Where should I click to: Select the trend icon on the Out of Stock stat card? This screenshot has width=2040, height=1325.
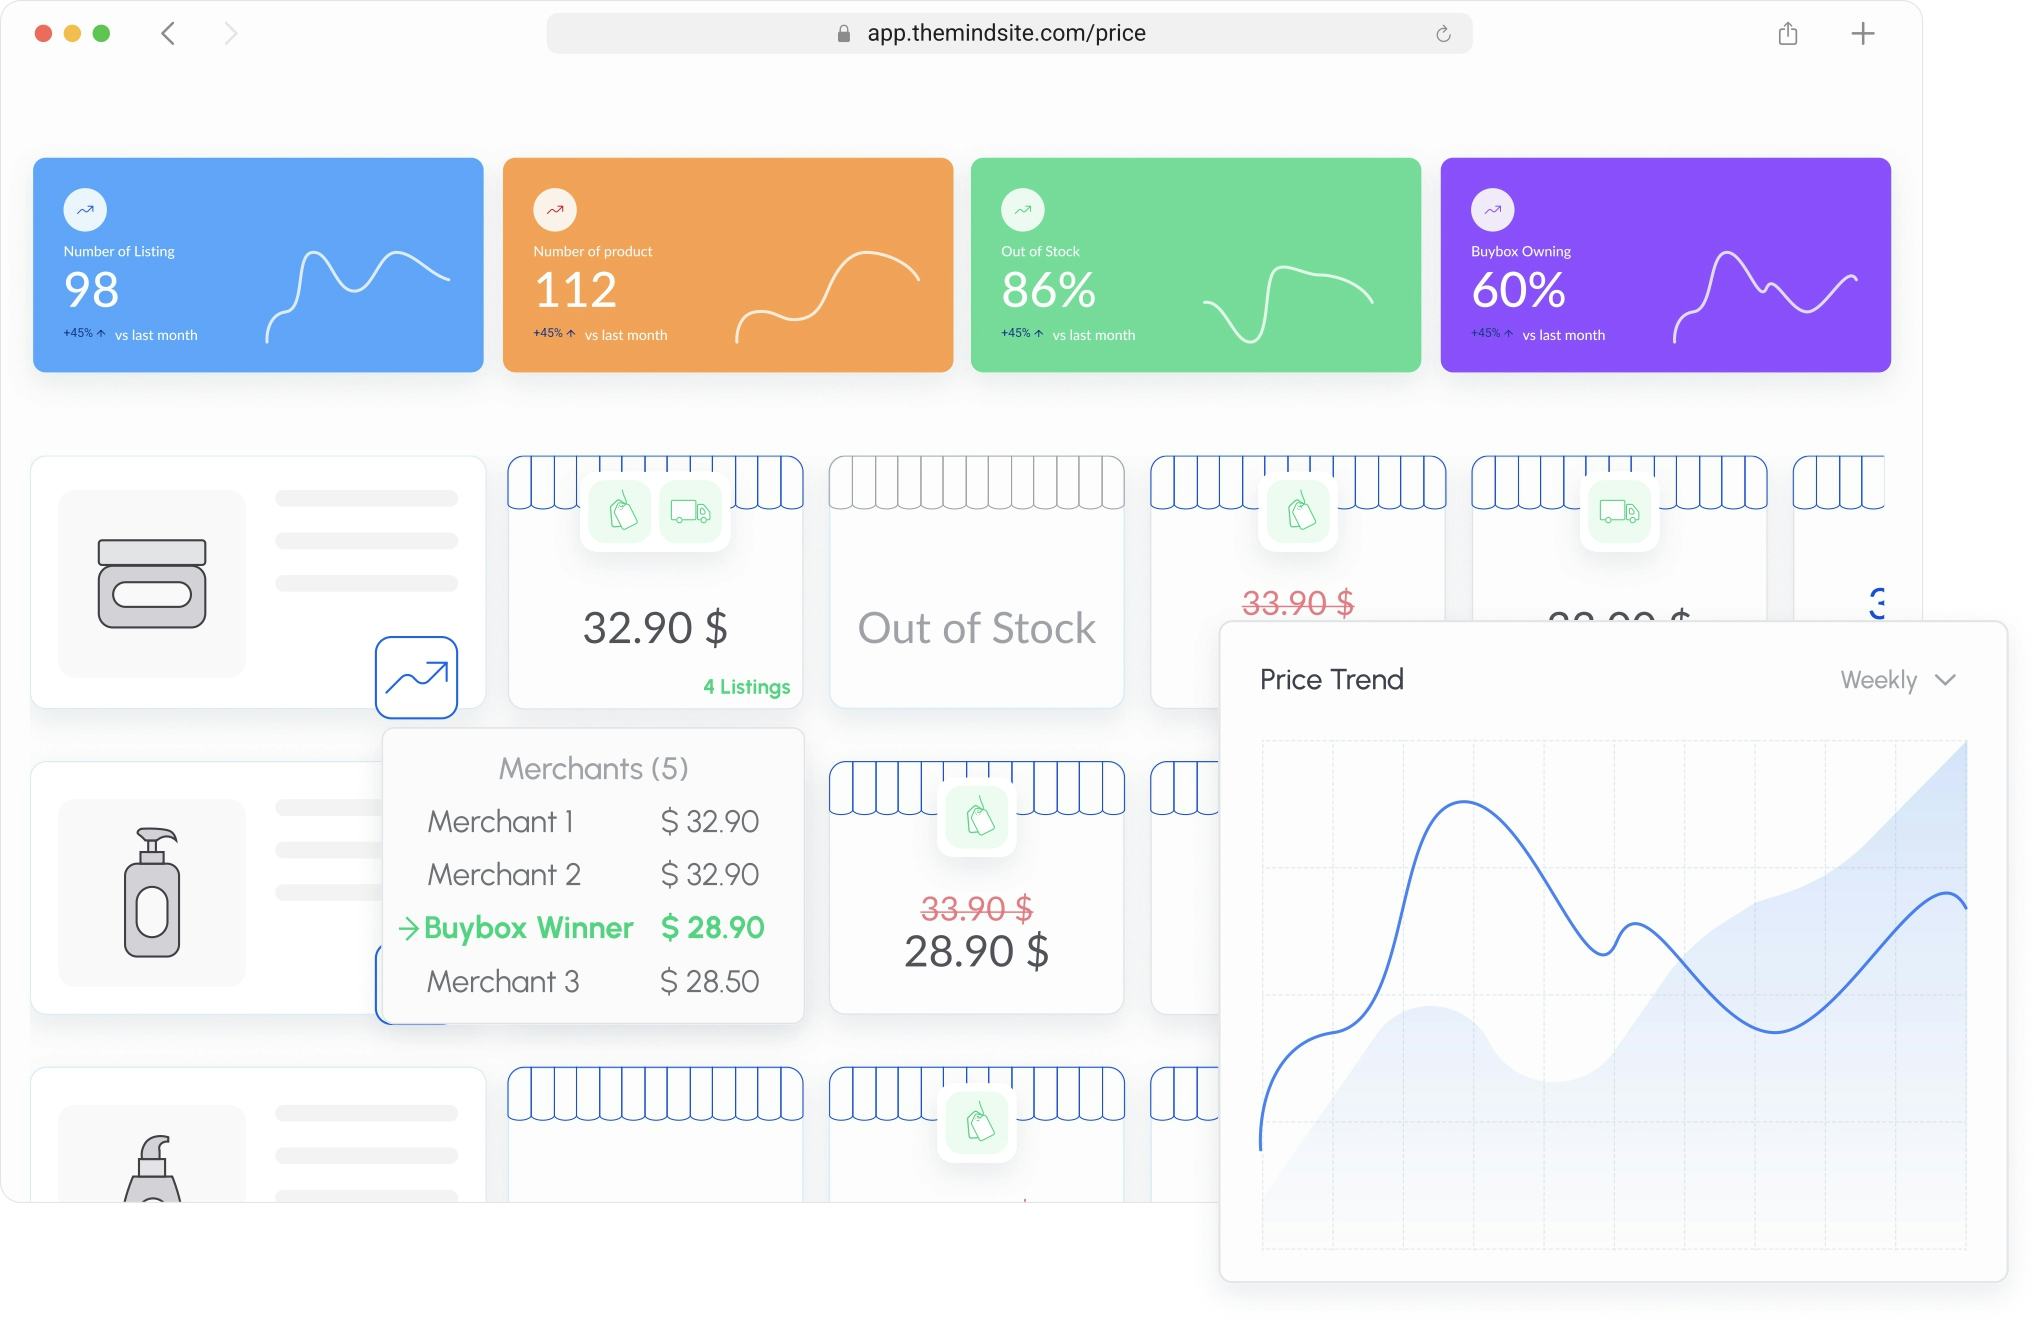[1022, 209]
